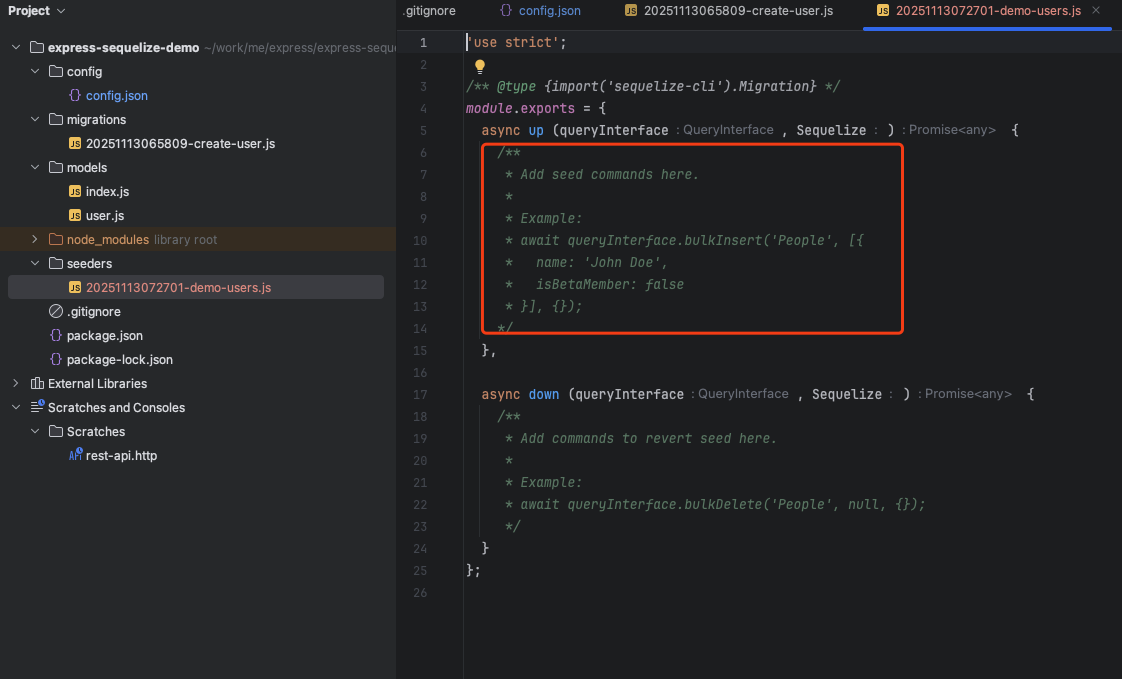The width and height of the screenshot is (1122, 679).
Task: Switch to the 20251113065809-create-user.js tab
Action: [728, 11]
